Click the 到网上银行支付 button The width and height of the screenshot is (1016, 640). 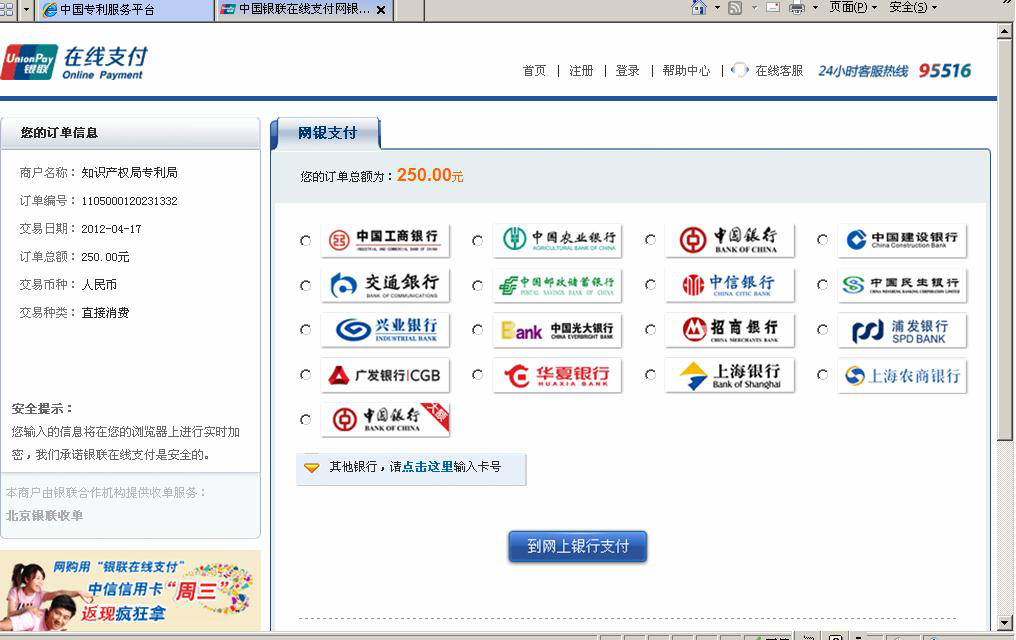pos(577,547)
